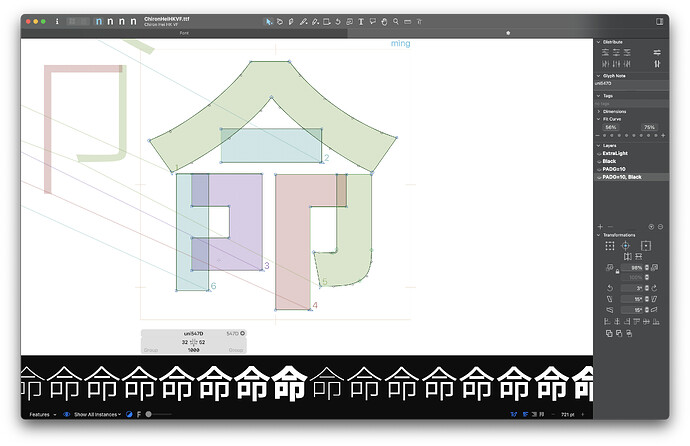Select the arrow Select tool in toolbar
The height and width of the screenshot is (446, 690).
(268, 20)
